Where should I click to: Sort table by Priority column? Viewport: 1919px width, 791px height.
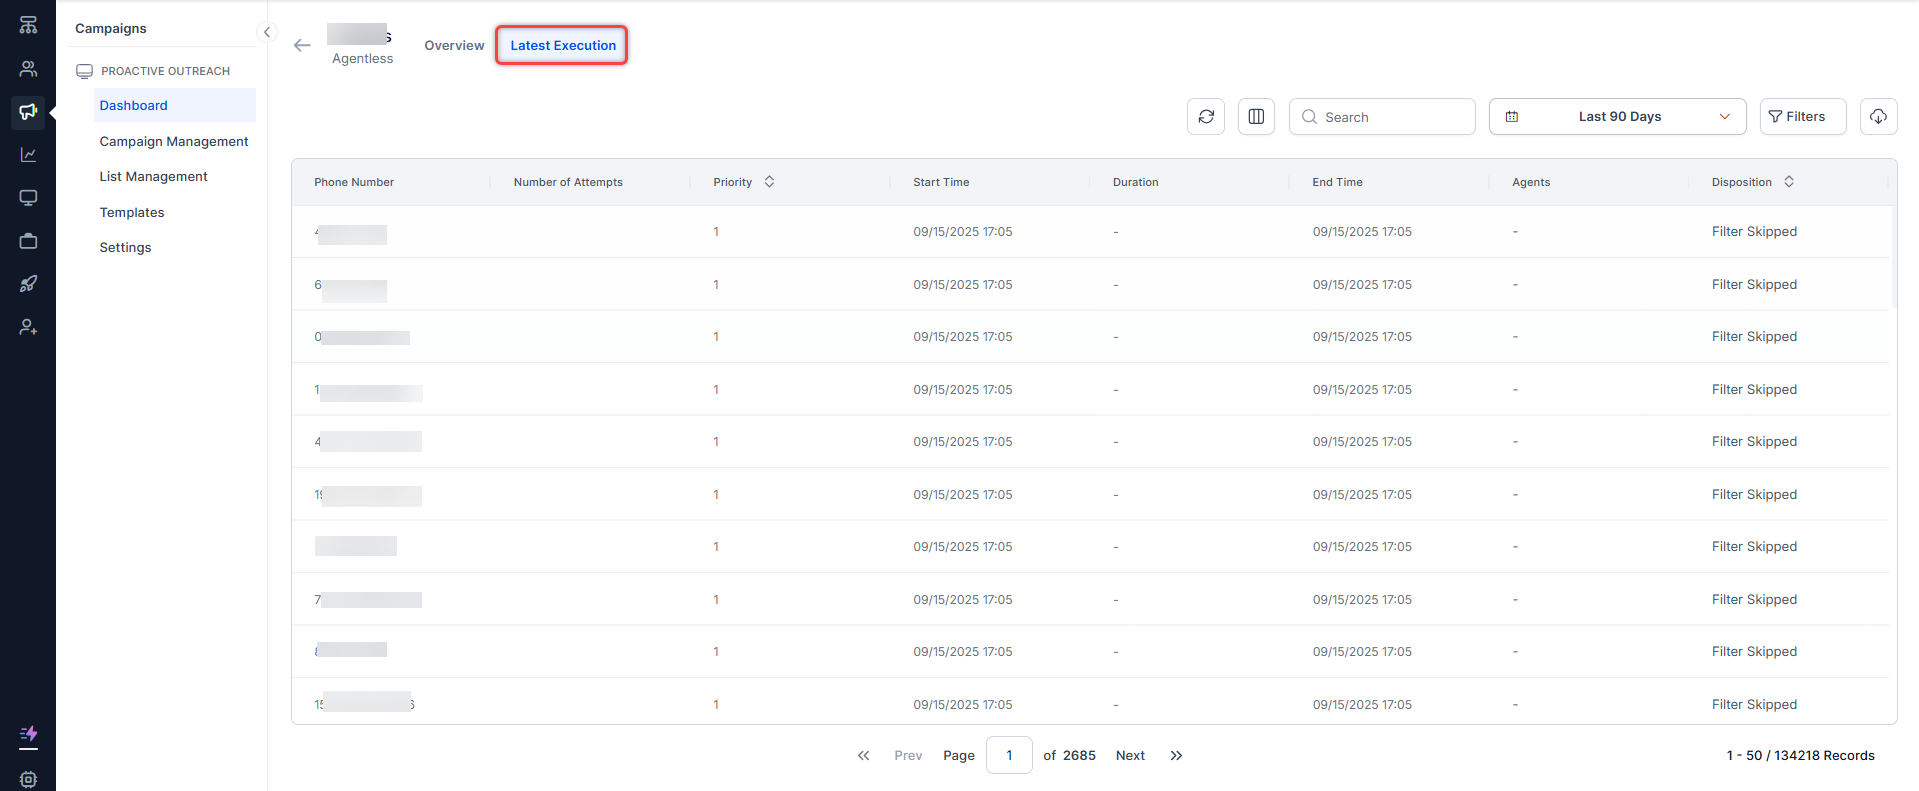click(x=769, y=182)
